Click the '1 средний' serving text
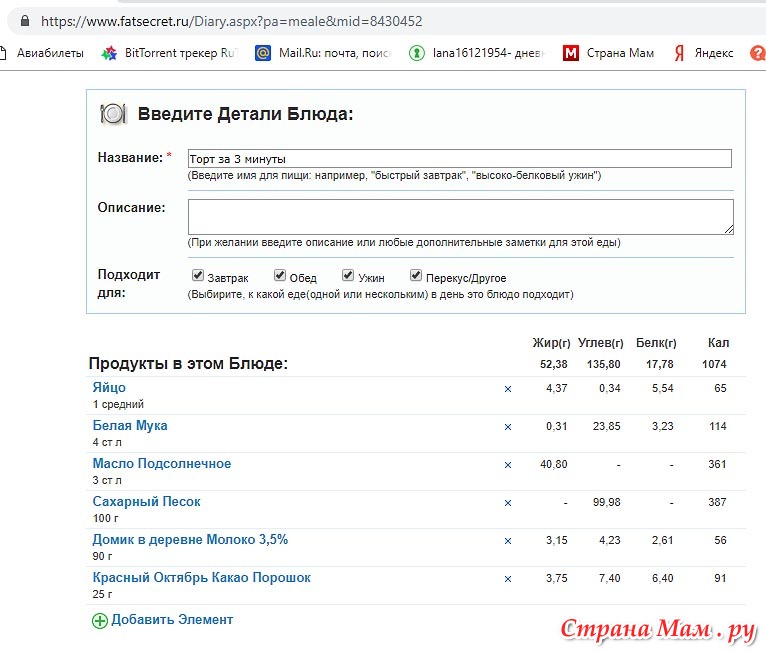 point(118,404)
